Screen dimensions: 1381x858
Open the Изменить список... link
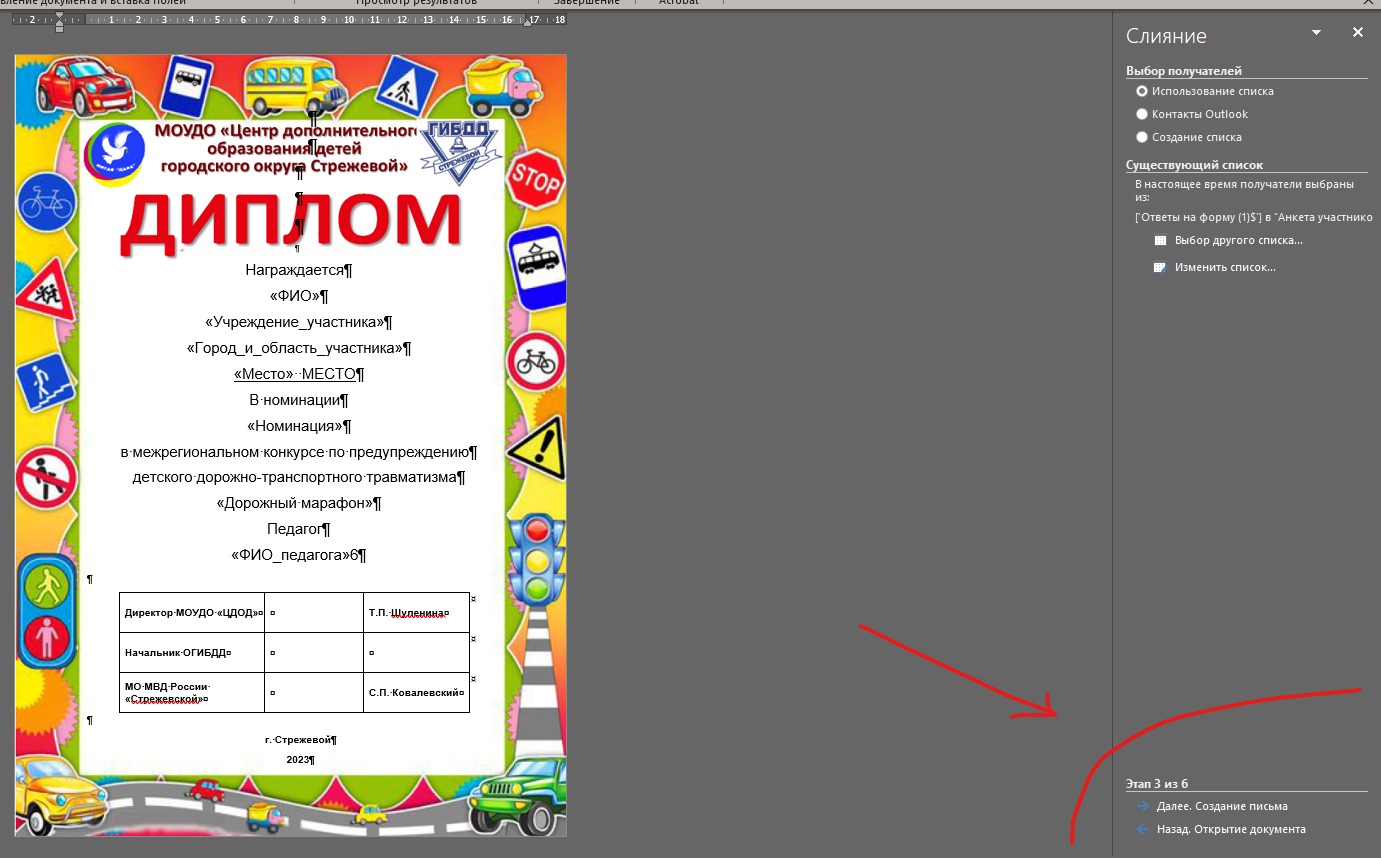1225,268
